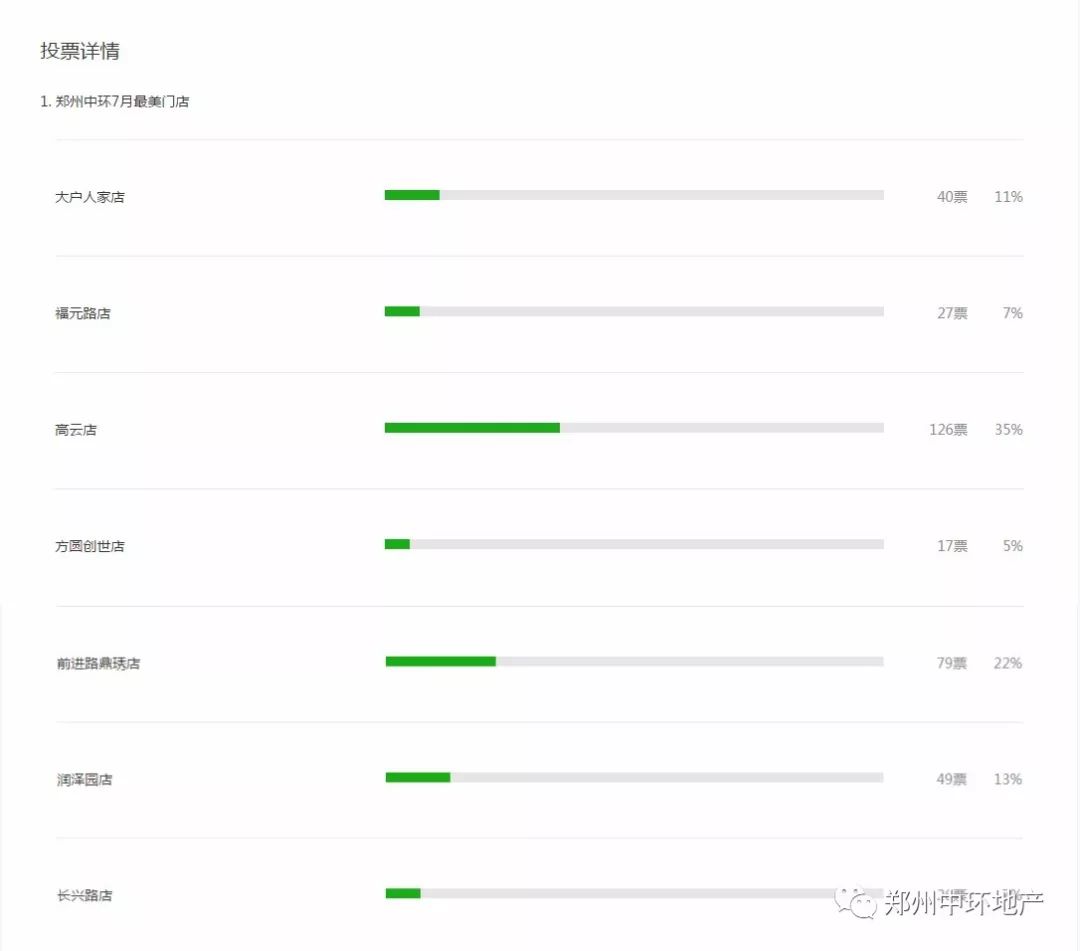Click the 大户人家店 progress bar

pyautogui.click(x=634, y=195)
